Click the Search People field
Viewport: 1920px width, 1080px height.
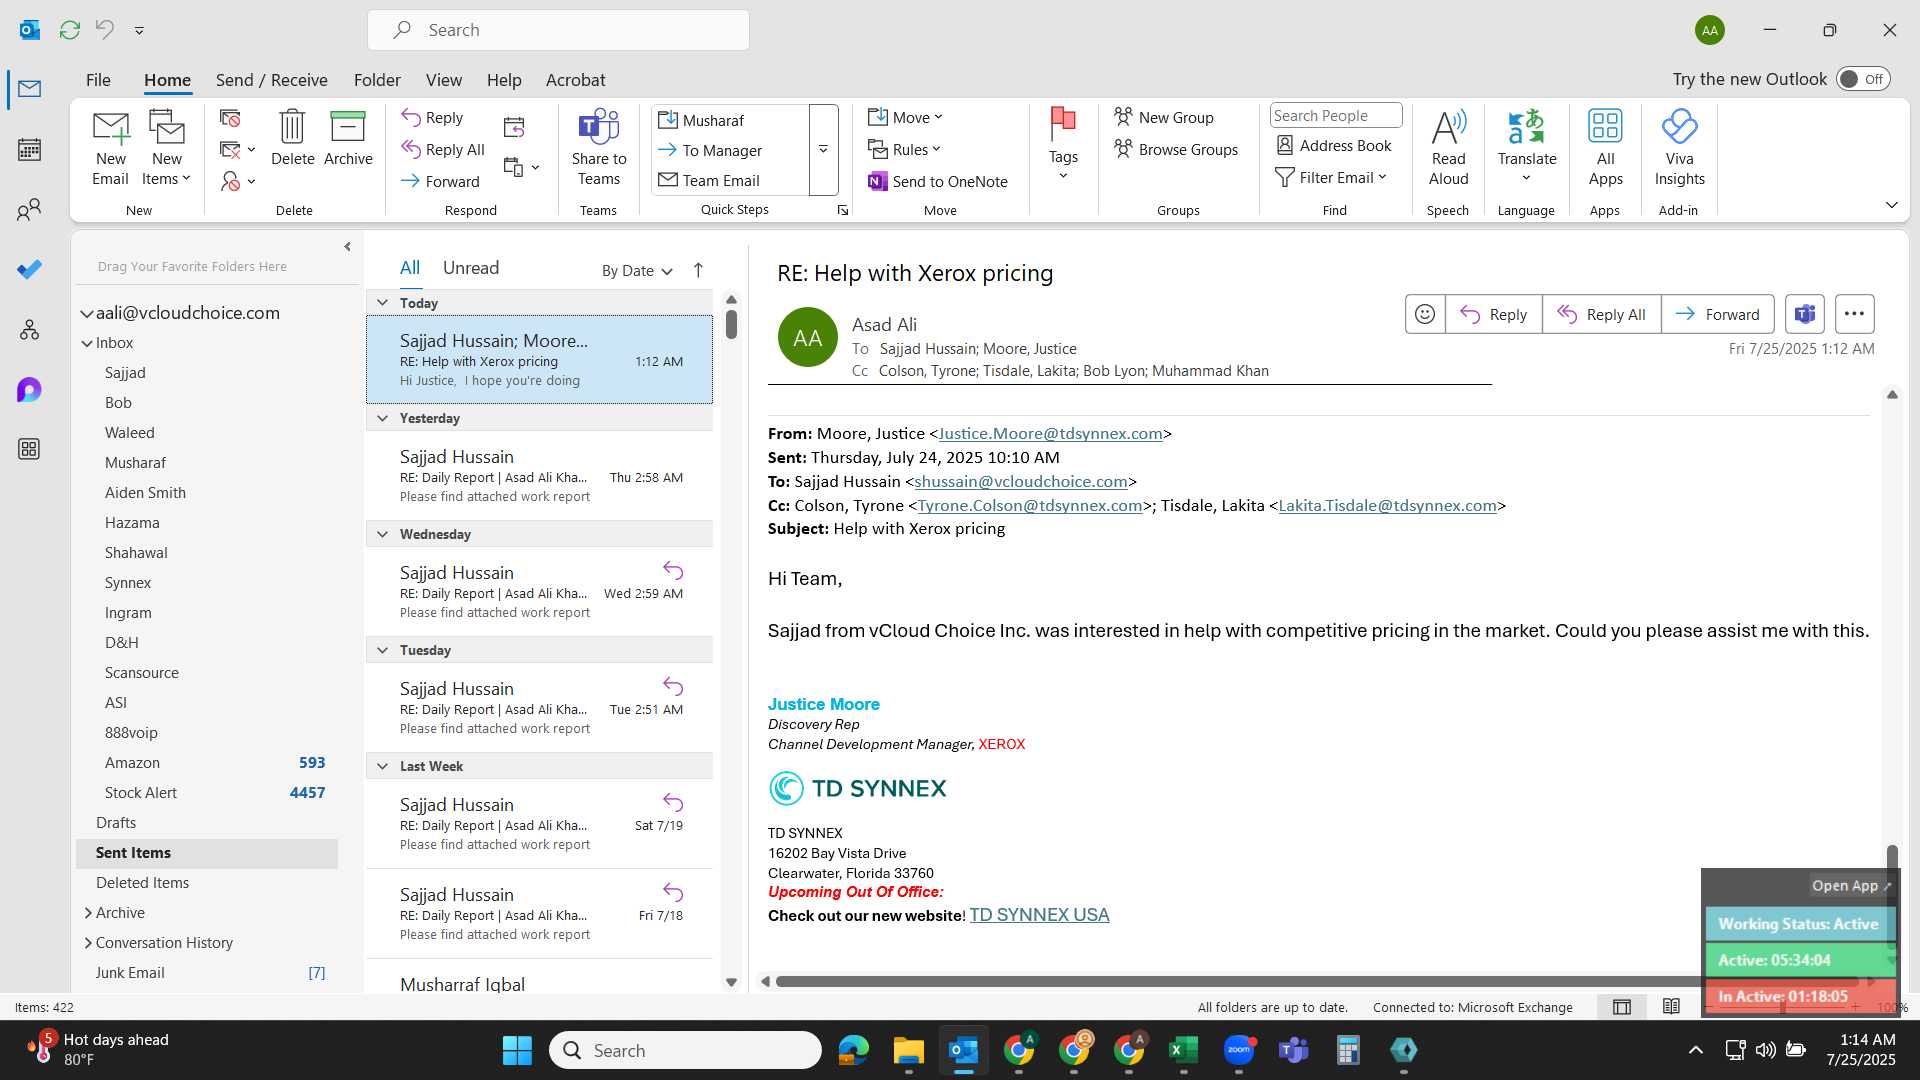pos(1335,115)
